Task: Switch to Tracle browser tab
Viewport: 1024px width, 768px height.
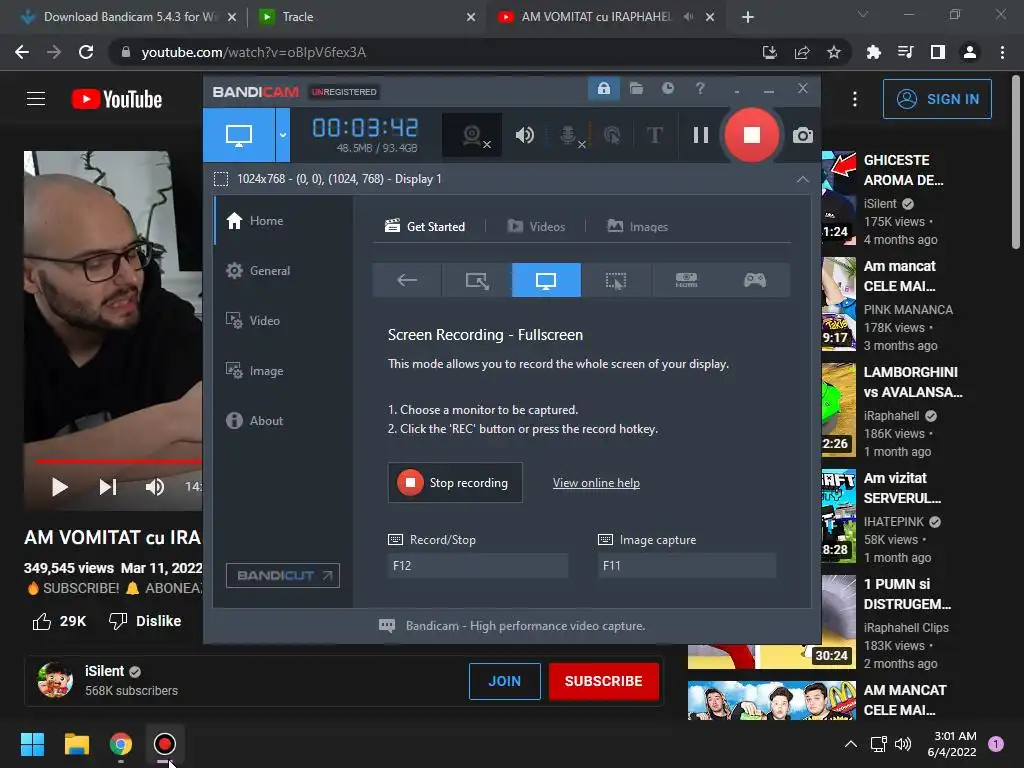Action: coord(368,17)
